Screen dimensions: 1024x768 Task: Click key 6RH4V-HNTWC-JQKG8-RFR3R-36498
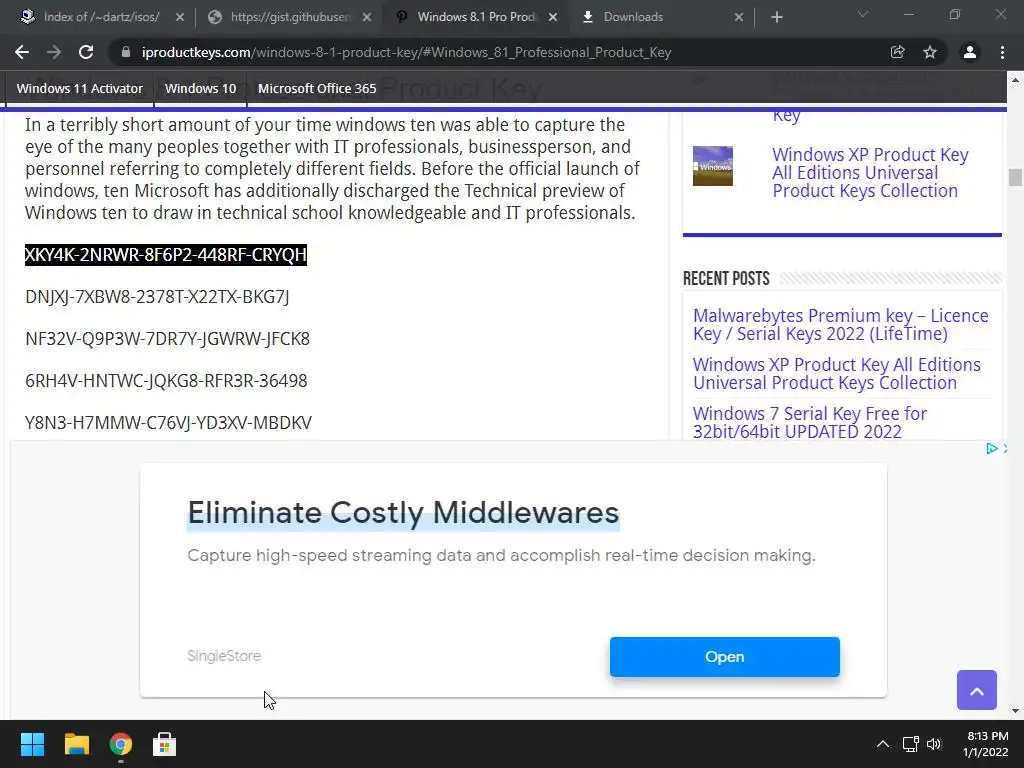tap(166, 380)
